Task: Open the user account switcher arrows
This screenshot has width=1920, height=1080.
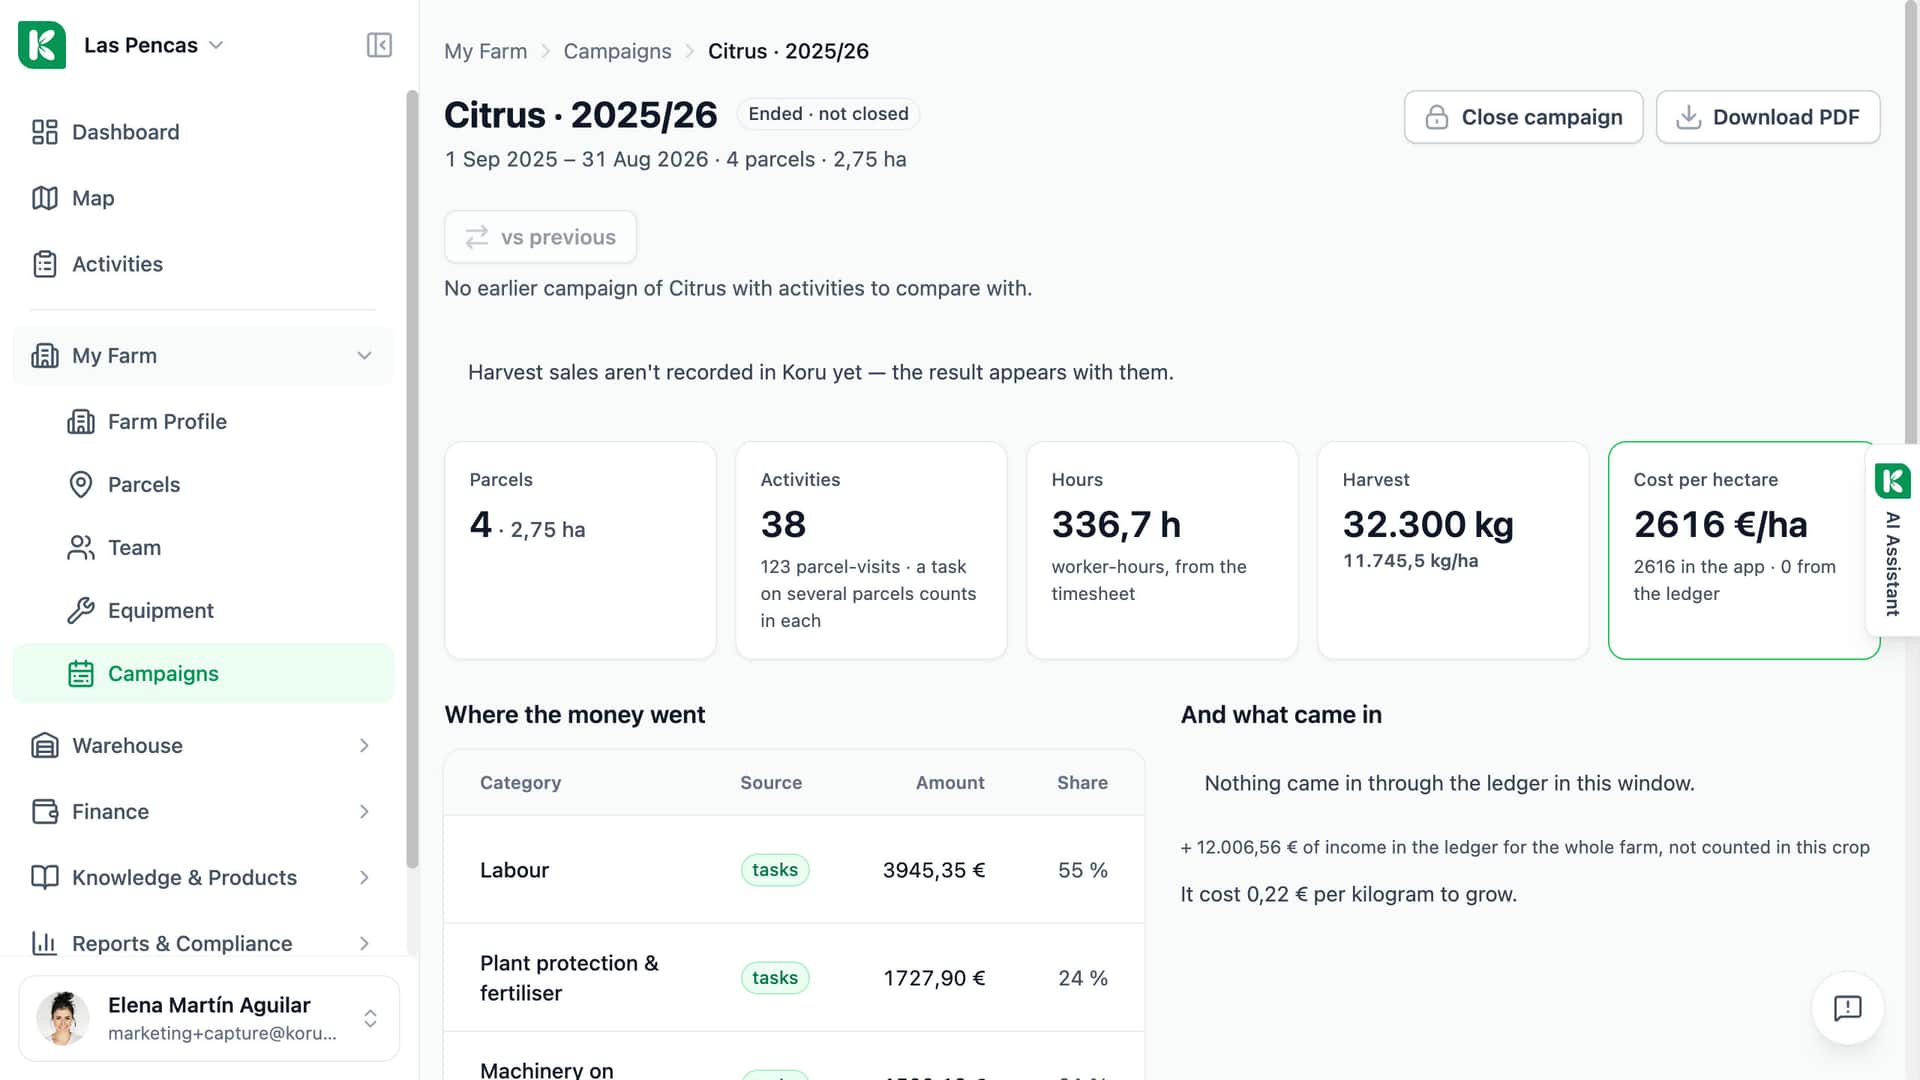Action: (x=370, y=1018)
